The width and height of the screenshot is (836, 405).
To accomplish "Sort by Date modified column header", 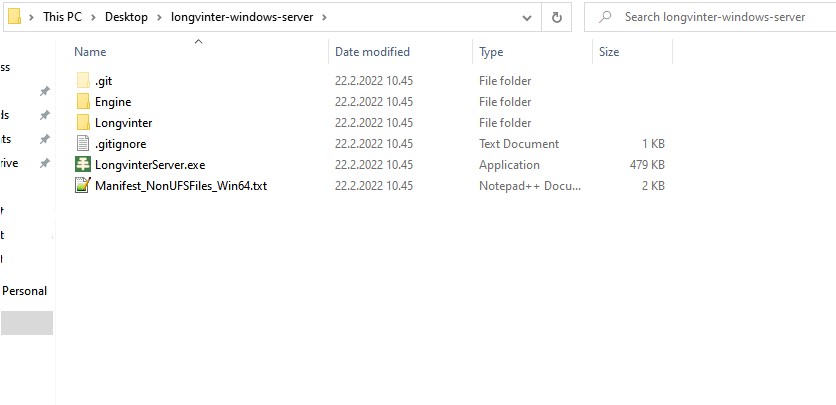I will tap(372, 52).
